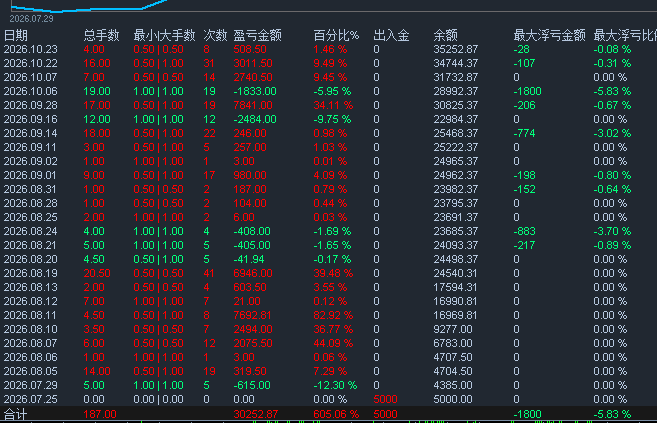Click the 合计 total row label
Viewport: 657px width, 423px height.
tap(16, 415)
